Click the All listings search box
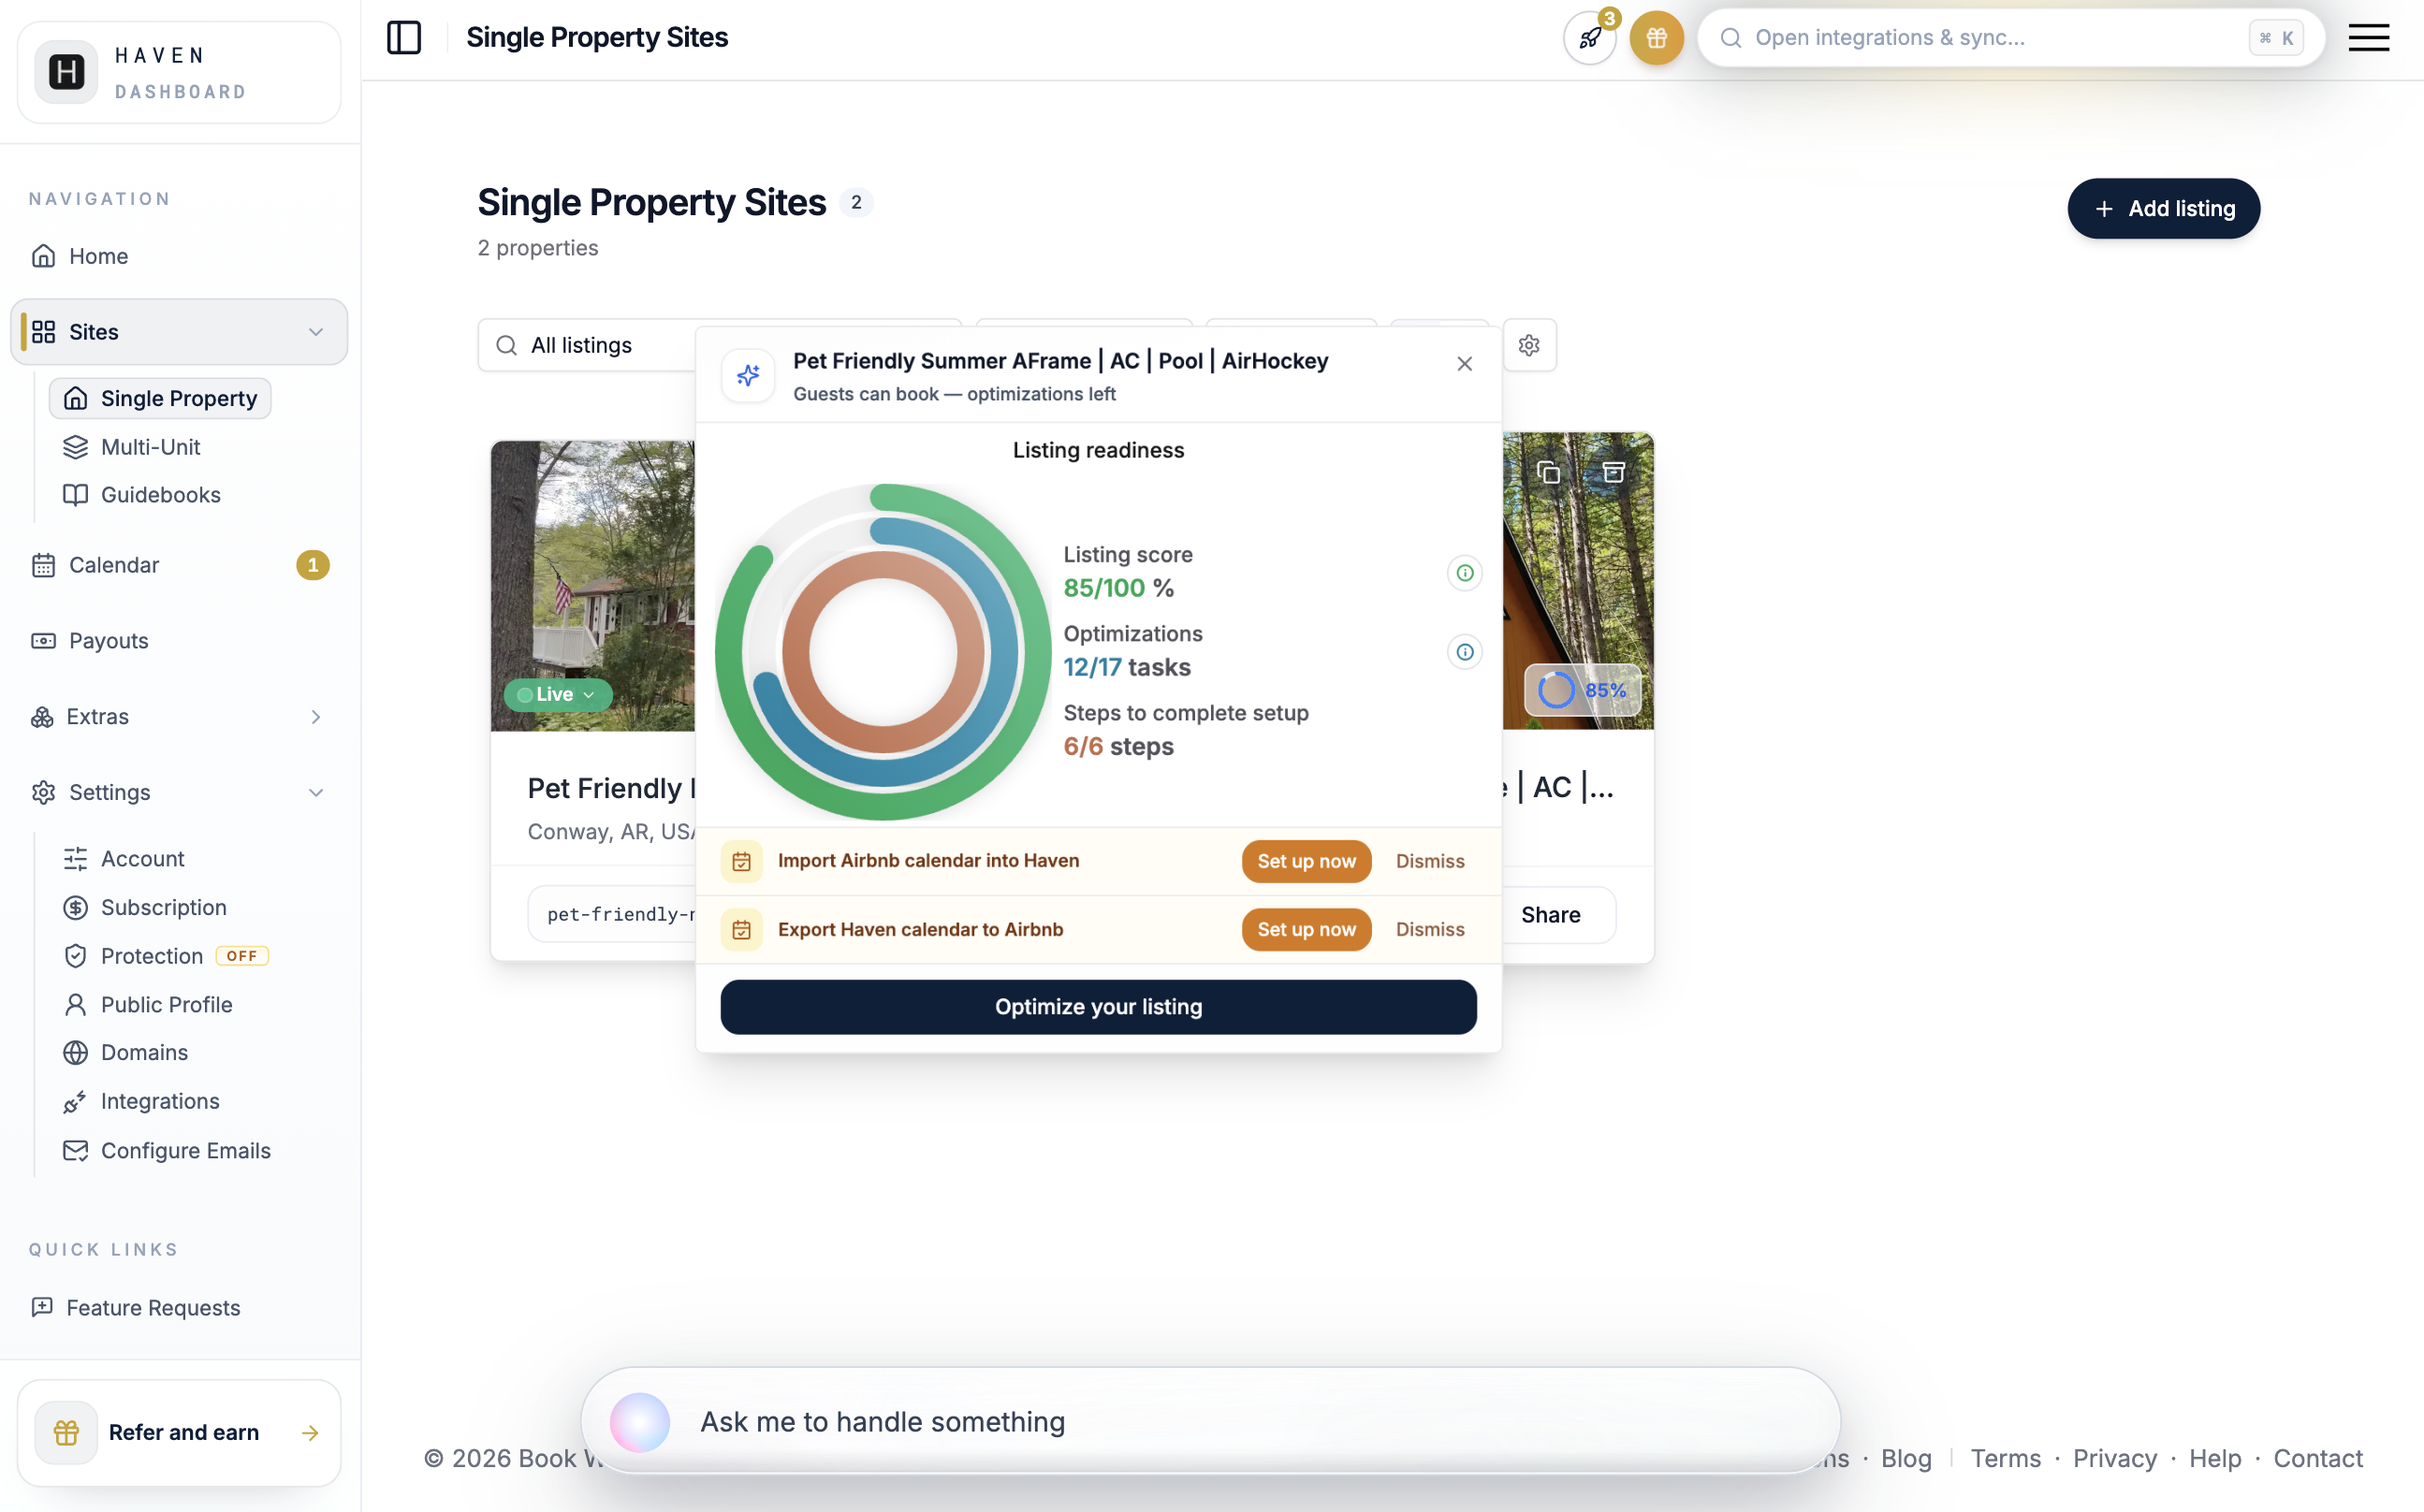 tap(588, 345)
